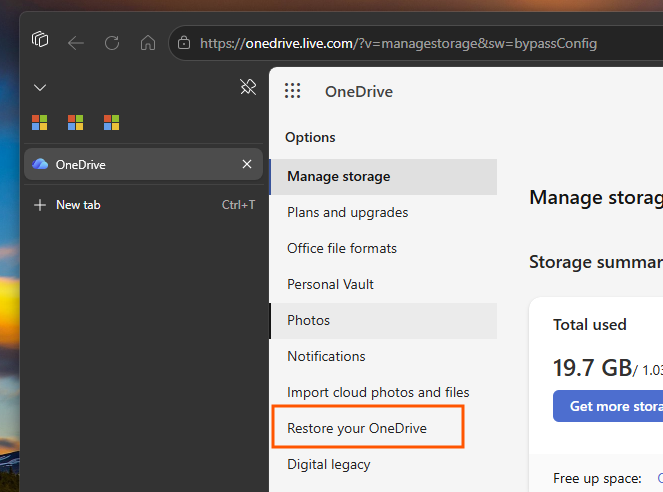
Task: Open the second pinned Microsoft tab
Action: click(x=76, y=123)
